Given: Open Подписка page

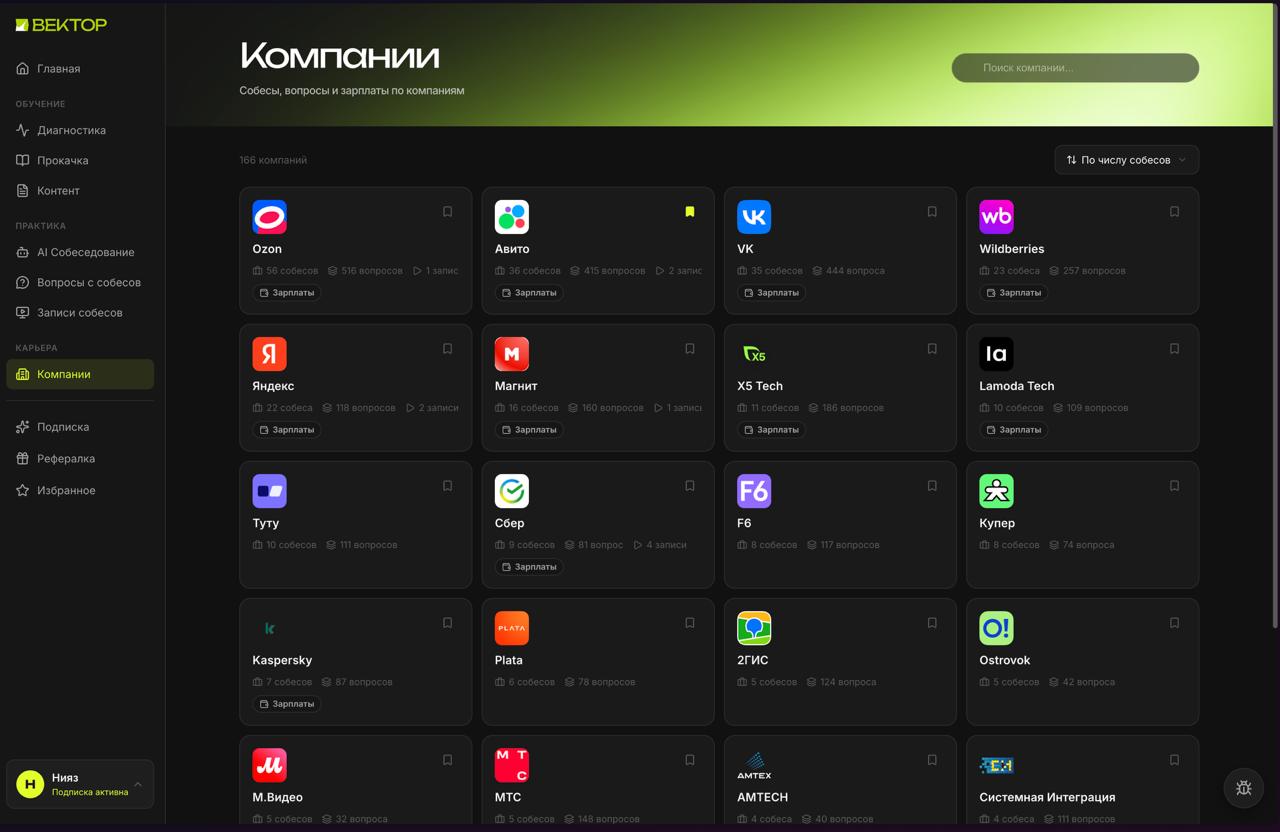Looking at the screenshot, I should click(x=80, y=427).
